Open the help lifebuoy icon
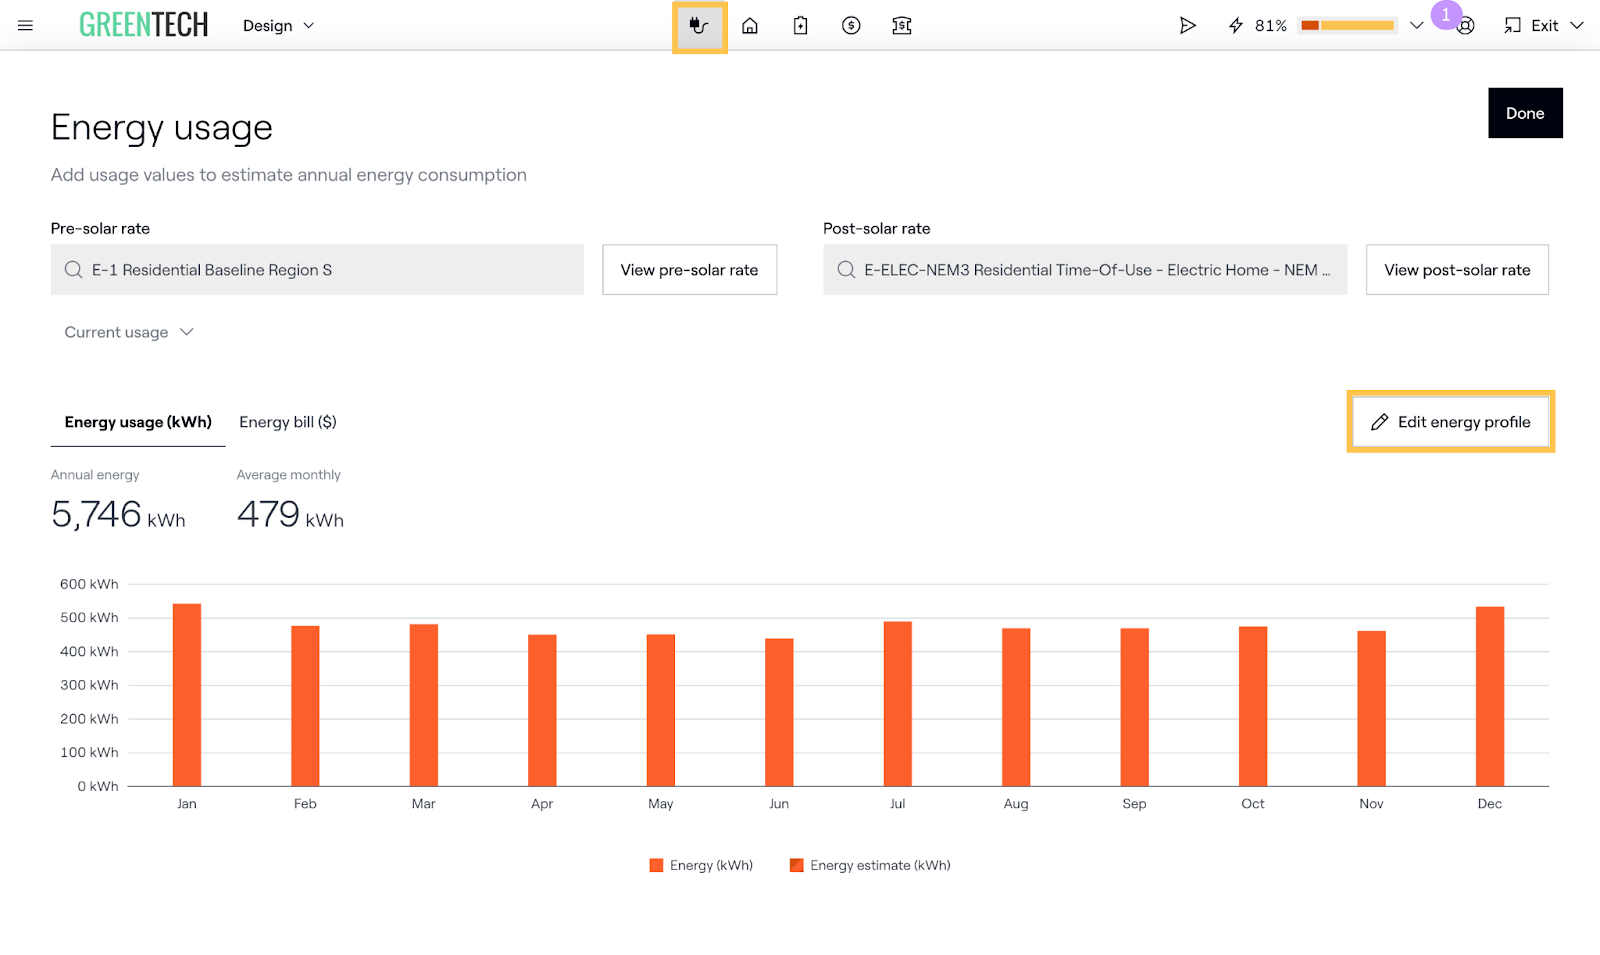Image resolution: width=1600 pixels, height=955 pixels. 1466,27
